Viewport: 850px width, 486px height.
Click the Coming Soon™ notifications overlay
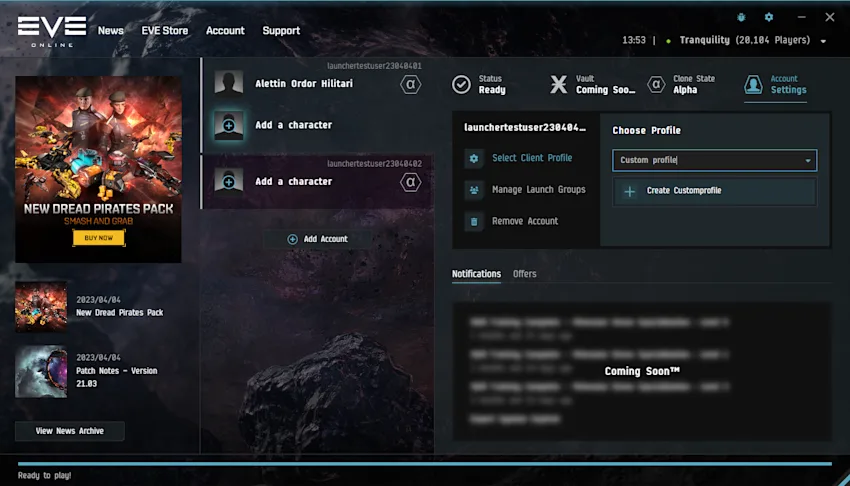pyautogui.click(x=642, y=371)
